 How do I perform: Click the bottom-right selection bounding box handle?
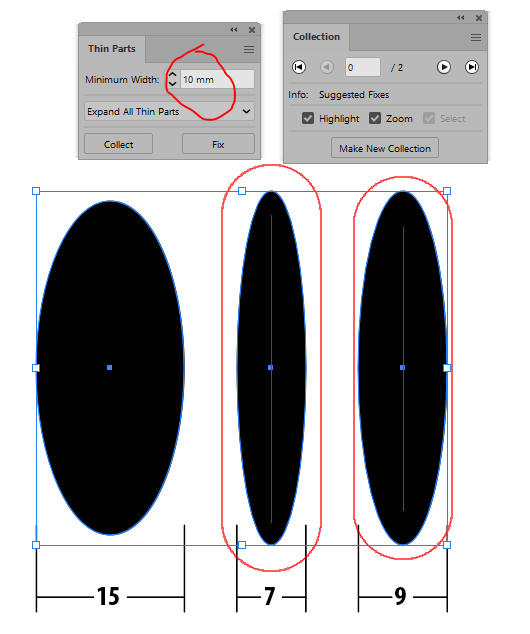click(x=447, y=545)
